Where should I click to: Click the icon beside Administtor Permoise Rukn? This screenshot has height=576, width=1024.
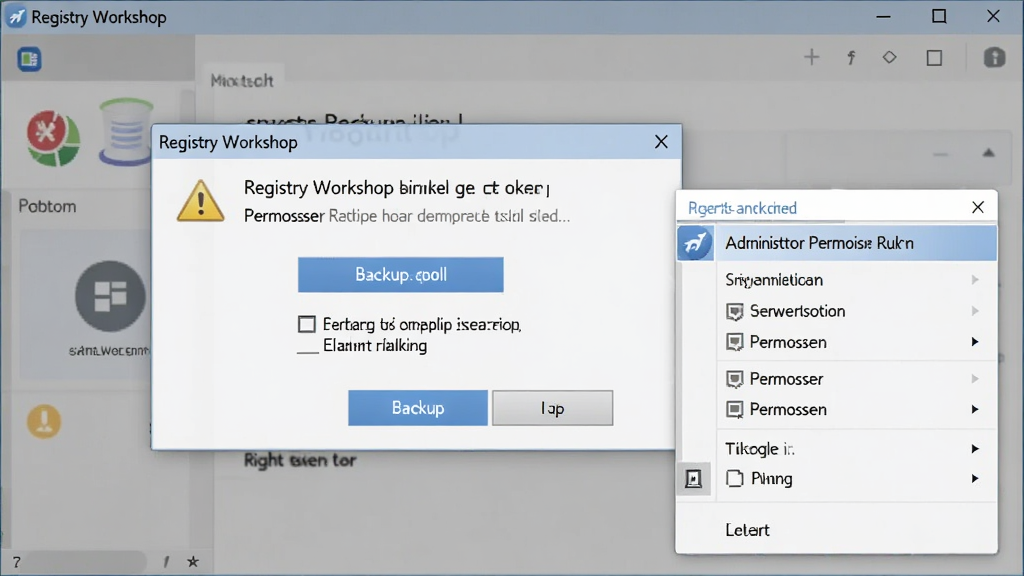pos(696,243)
